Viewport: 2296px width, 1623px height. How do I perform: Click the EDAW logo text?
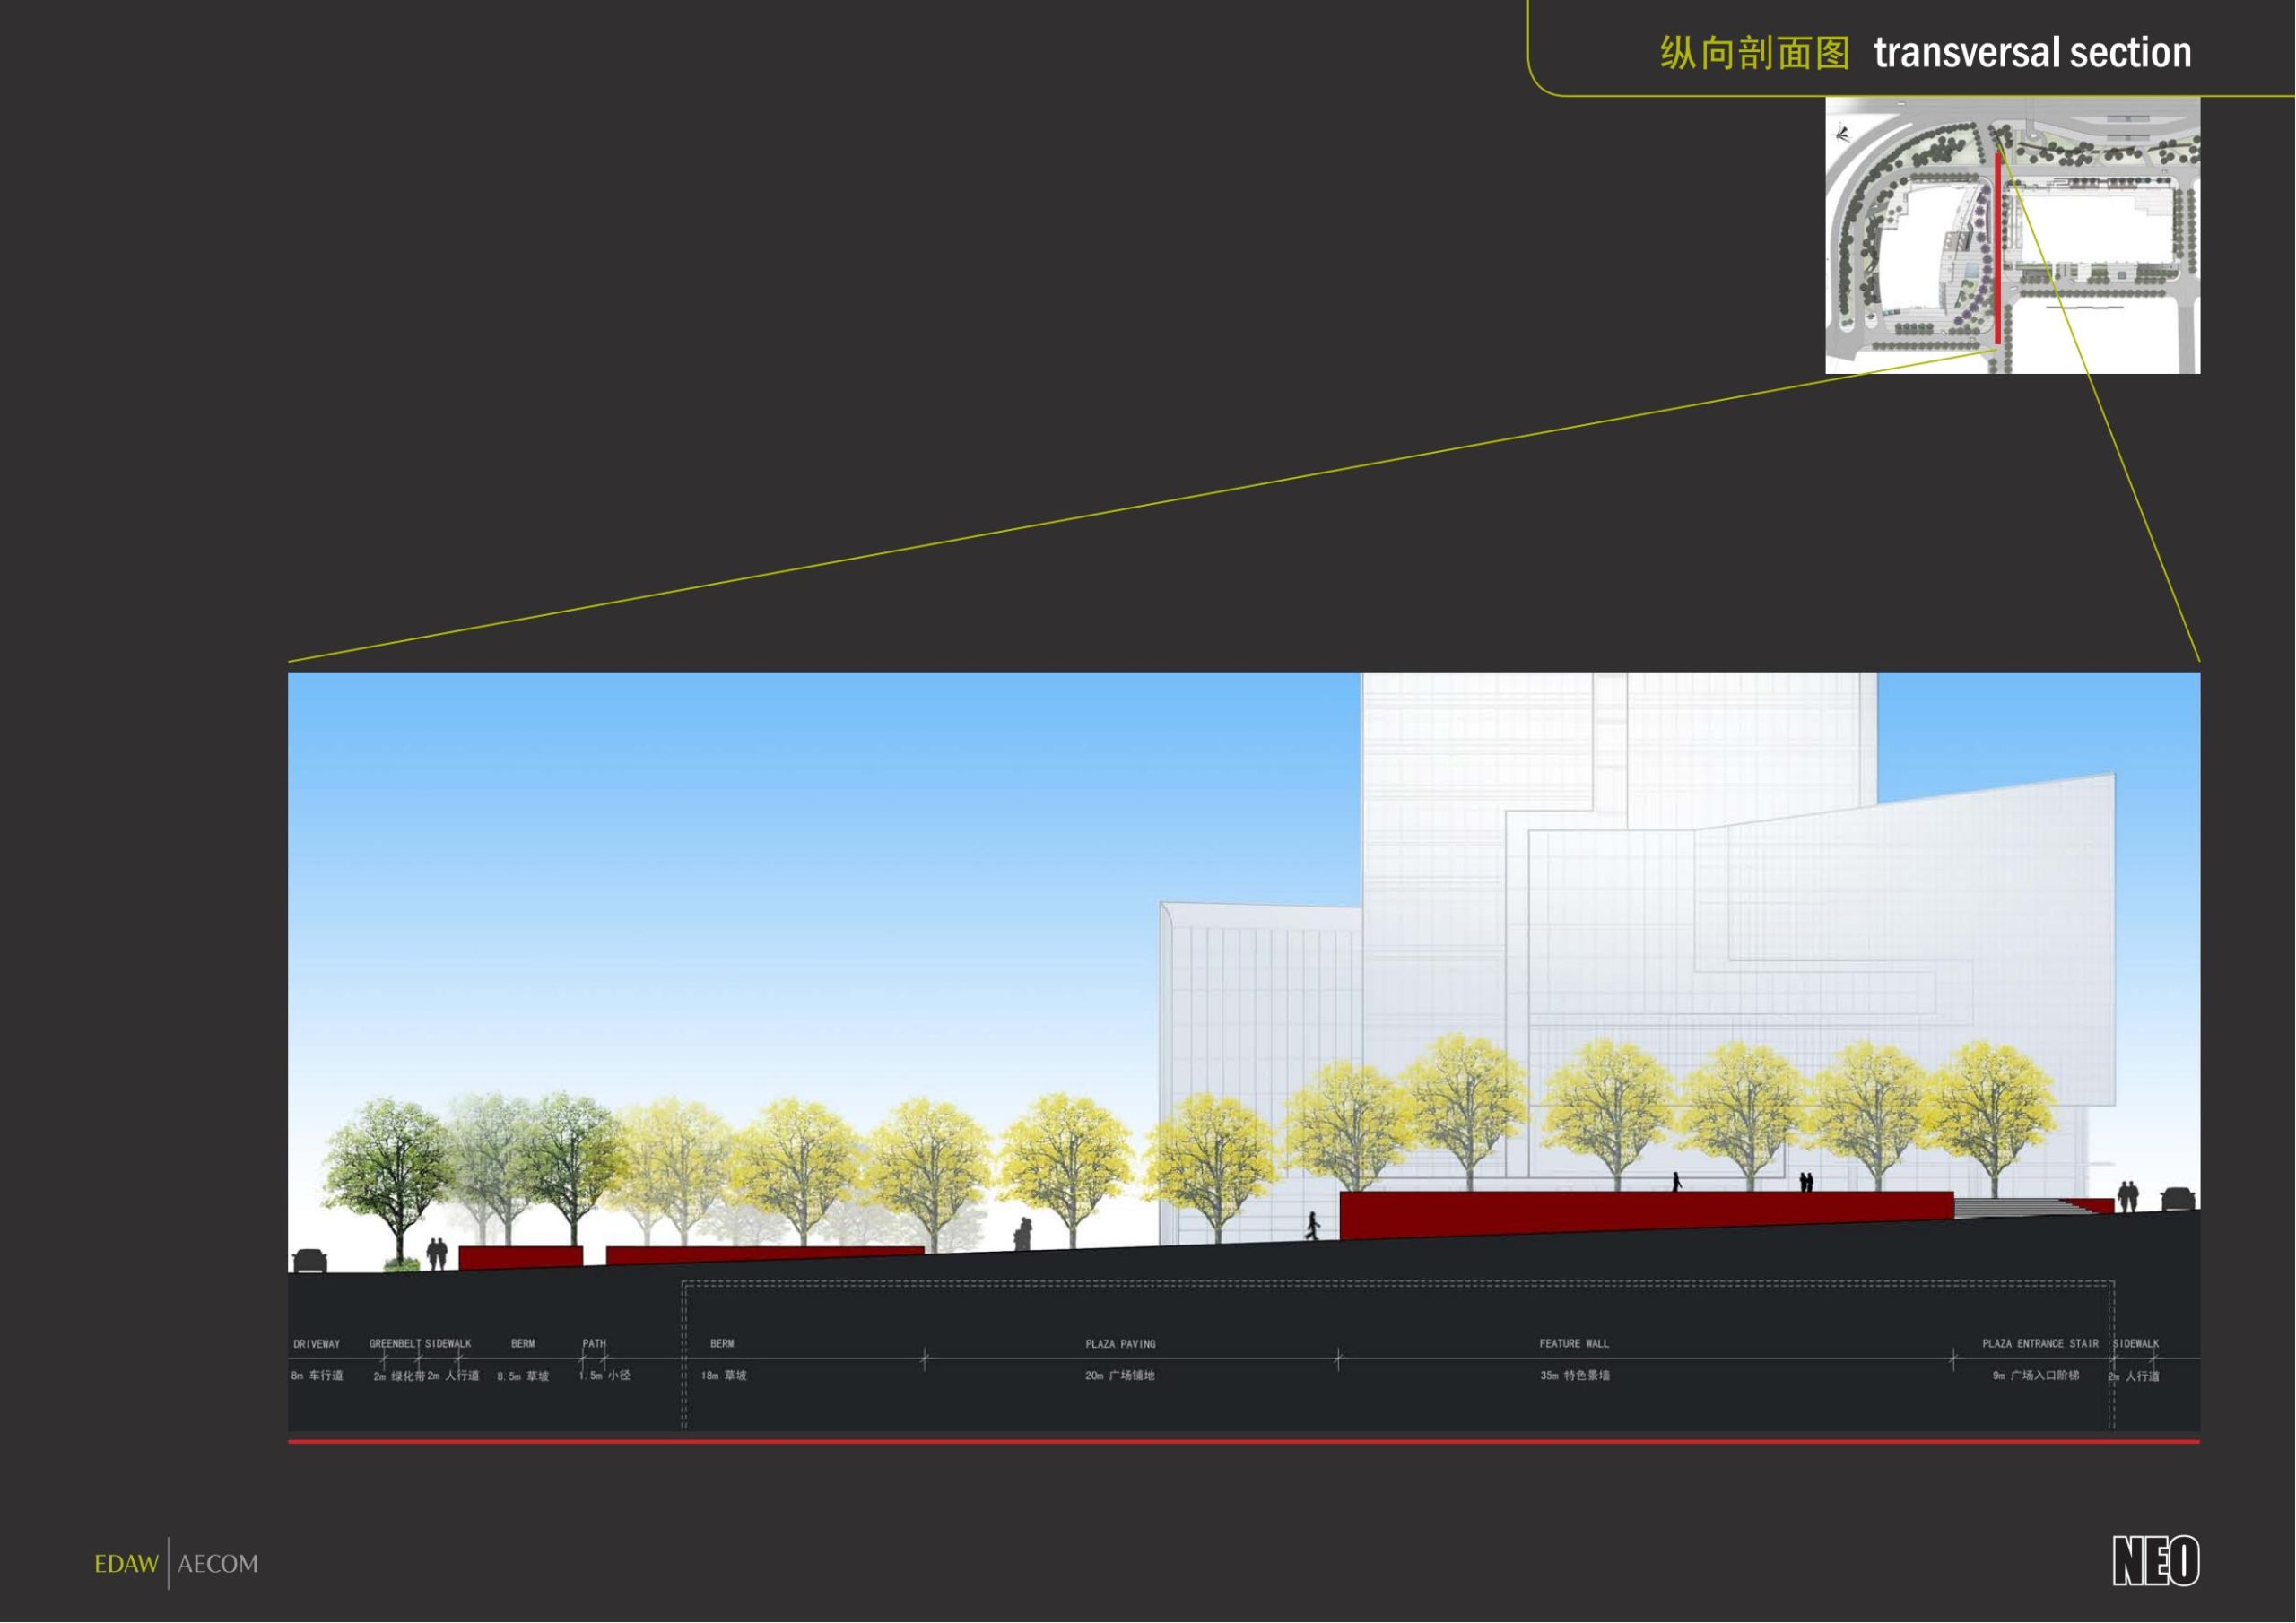[x=127, y=1564]
